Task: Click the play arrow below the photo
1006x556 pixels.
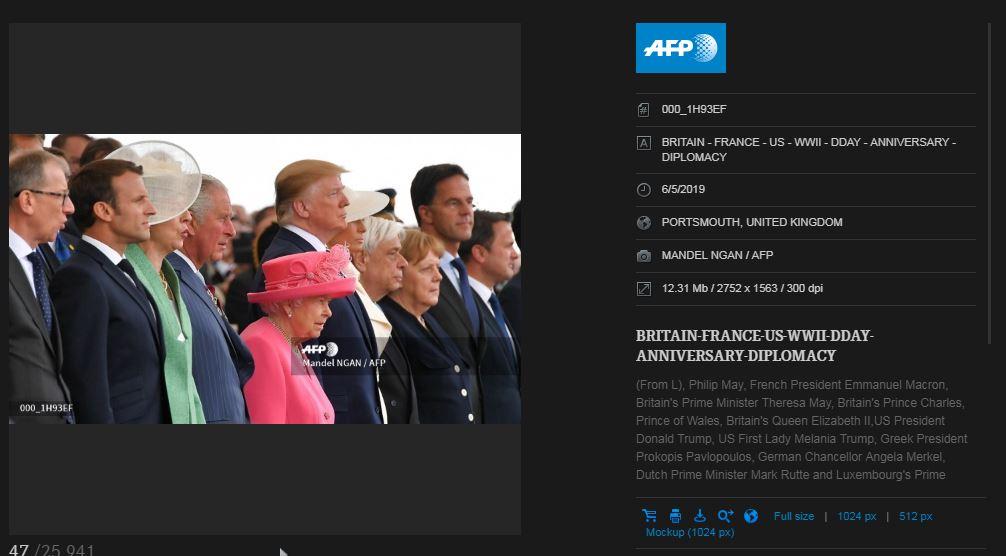Action: click(x=284, y=552)
